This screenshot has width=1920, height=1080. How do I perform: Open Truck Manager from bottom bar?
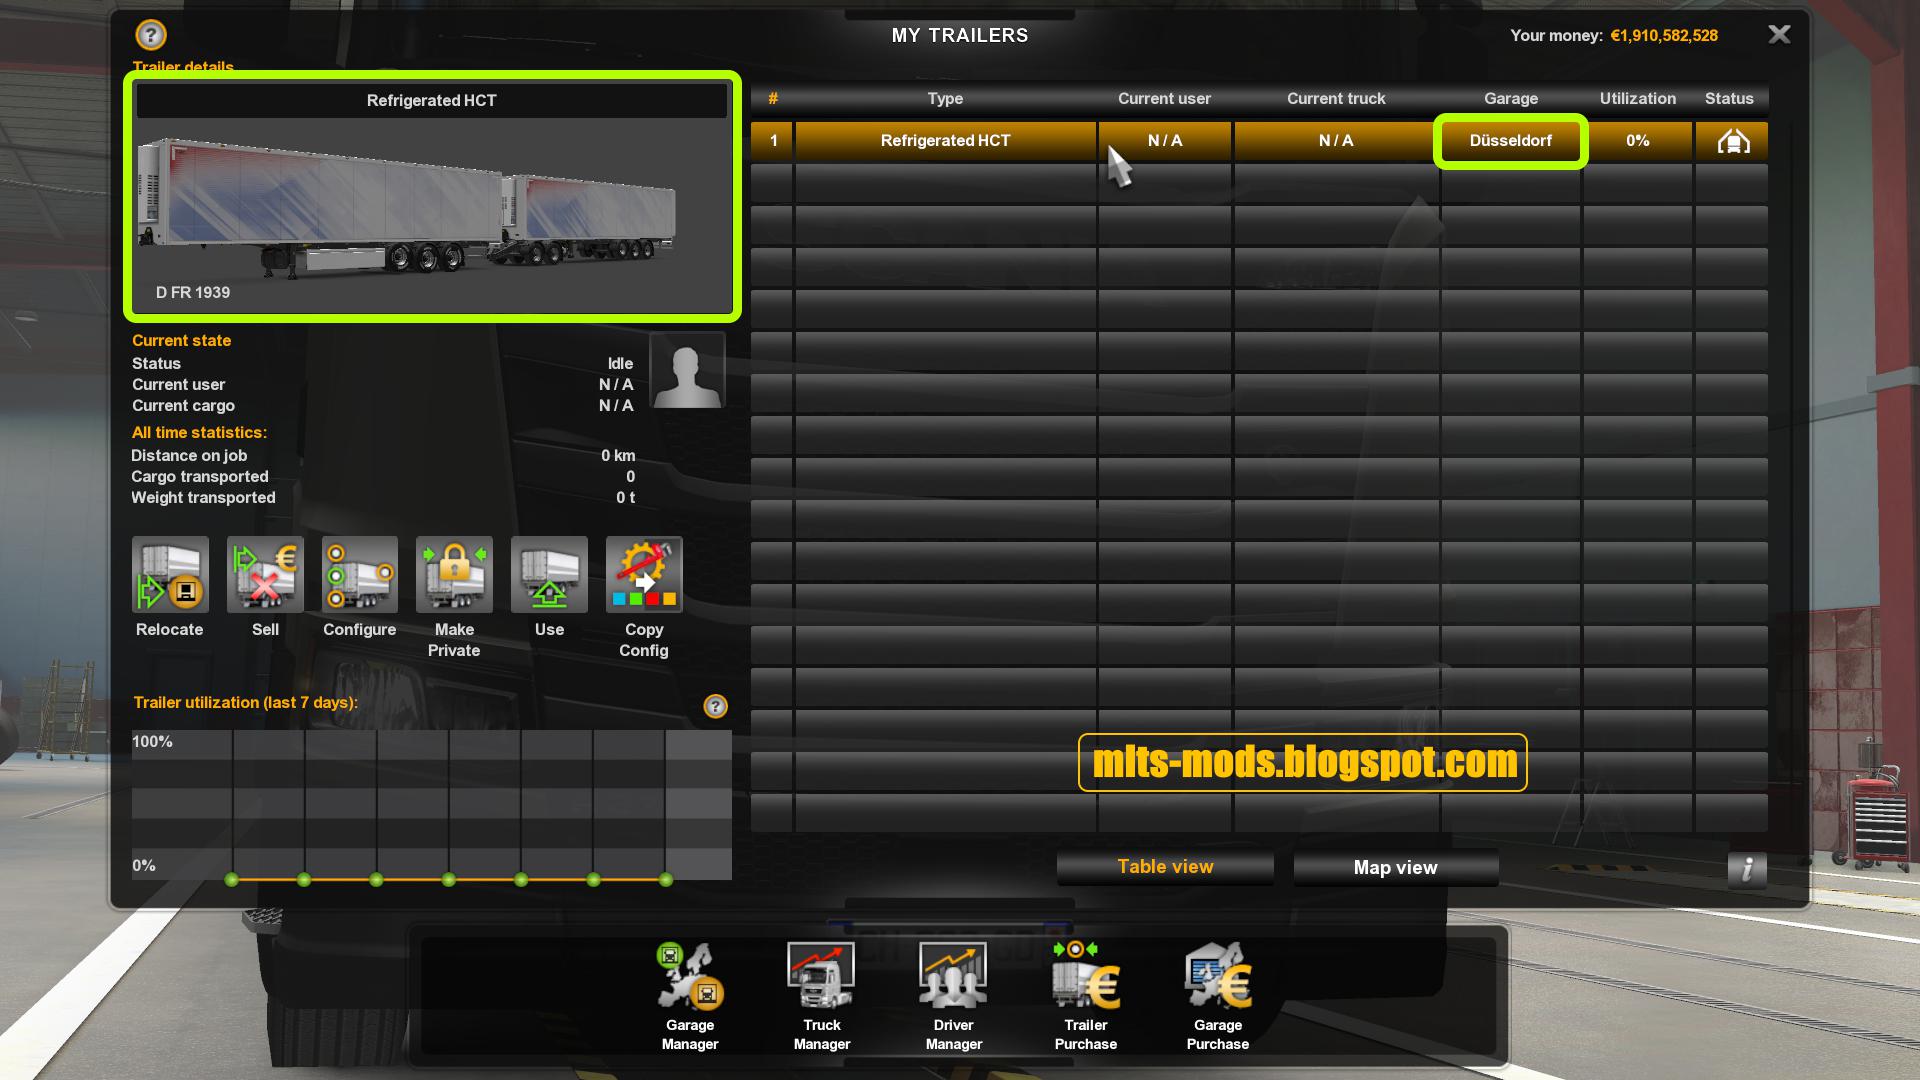tap(822, 978)
